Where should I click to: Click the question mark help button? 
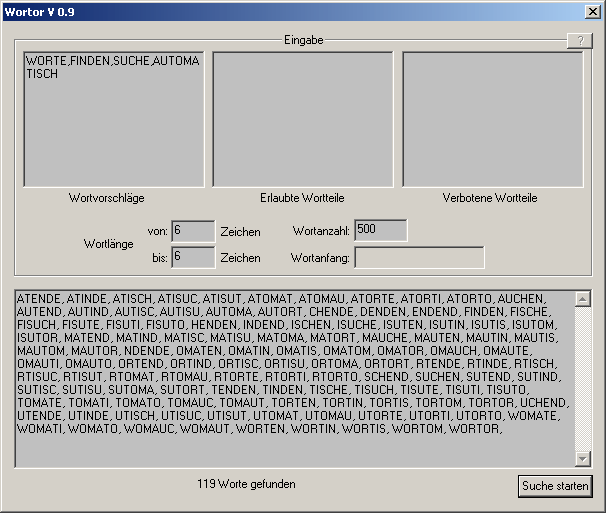579,41
